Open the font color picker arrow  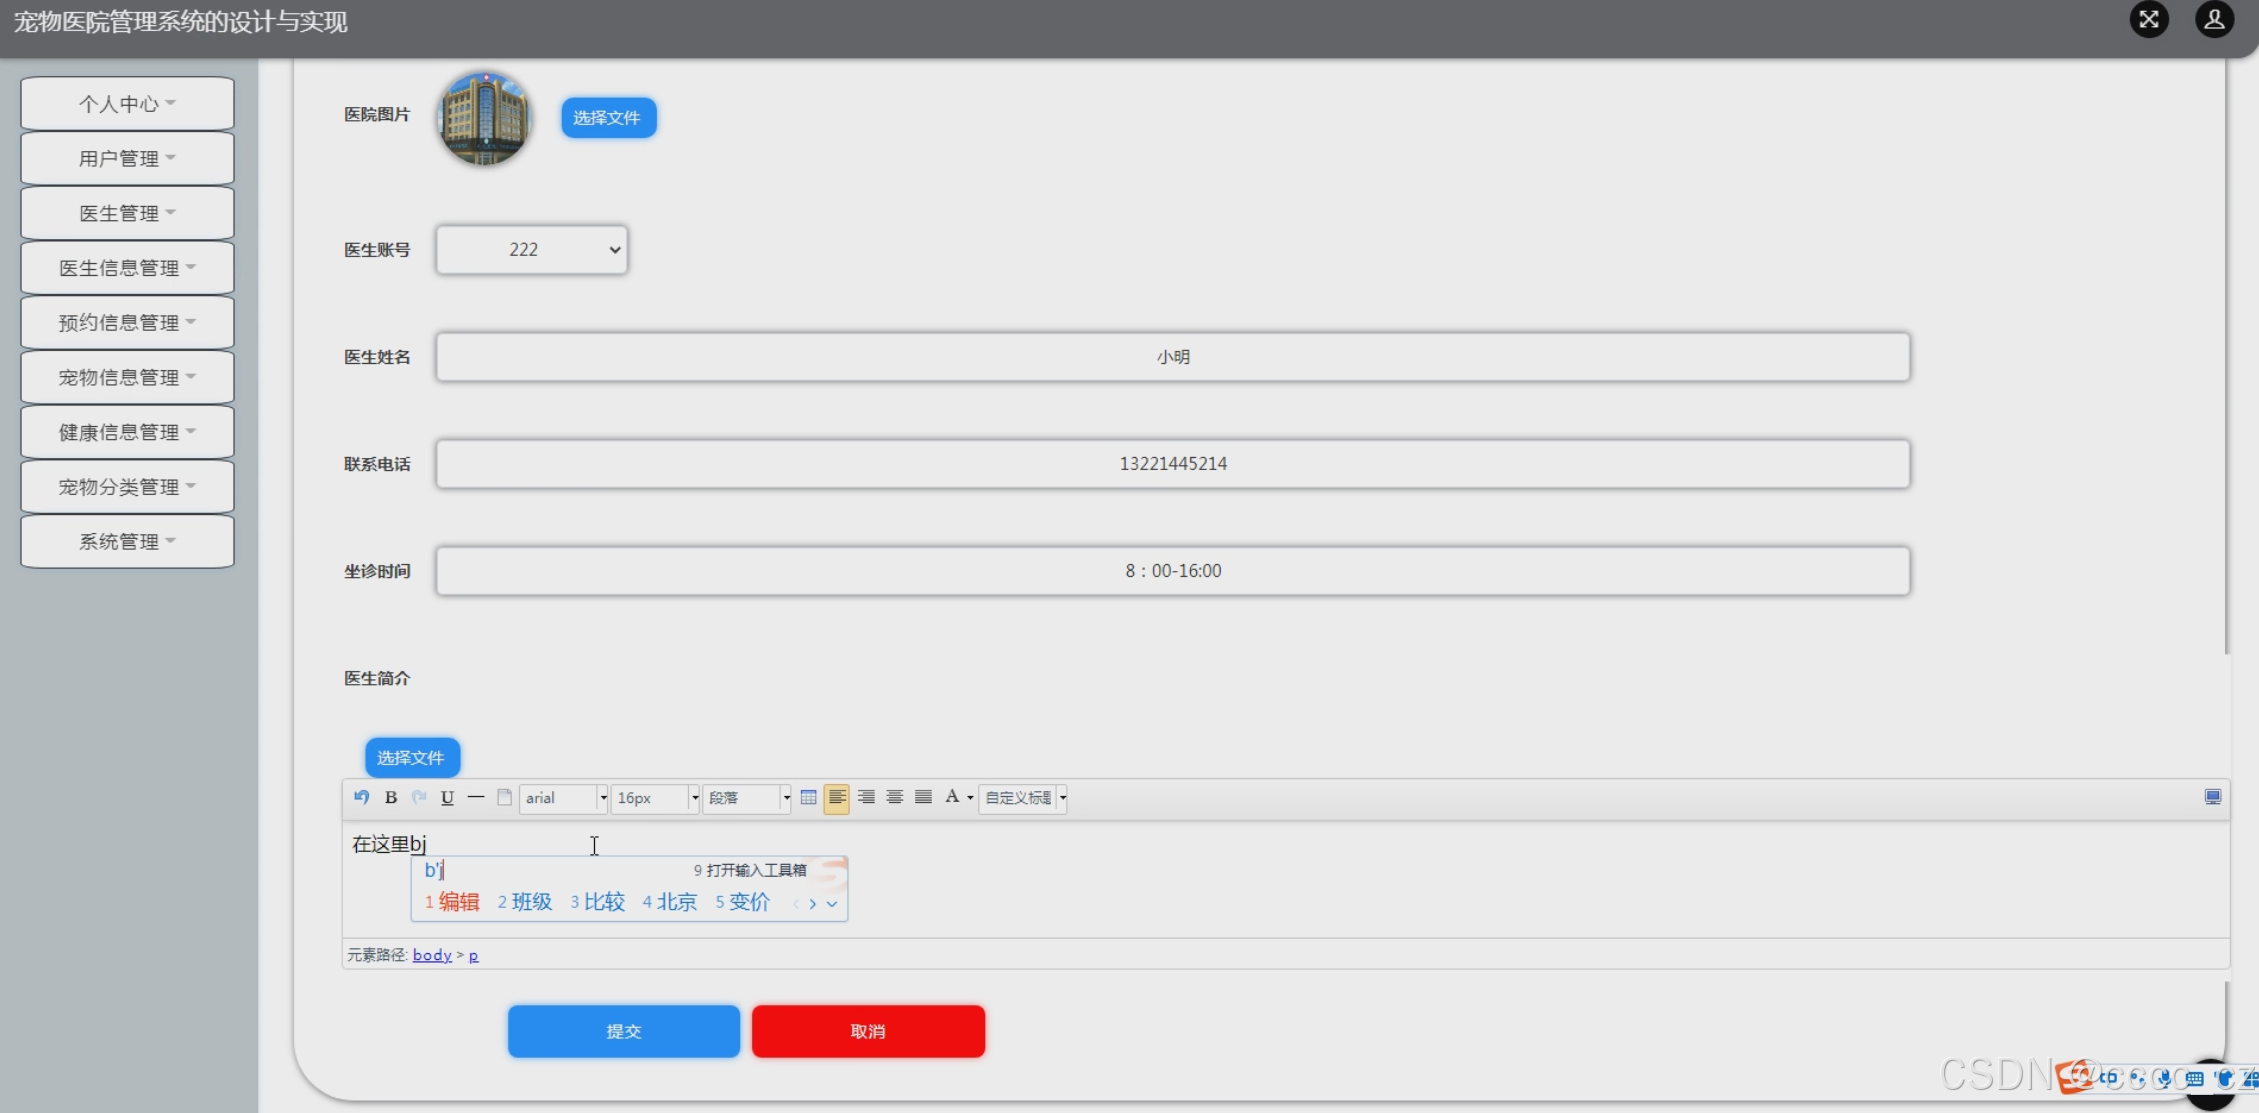tap(970, 798)
